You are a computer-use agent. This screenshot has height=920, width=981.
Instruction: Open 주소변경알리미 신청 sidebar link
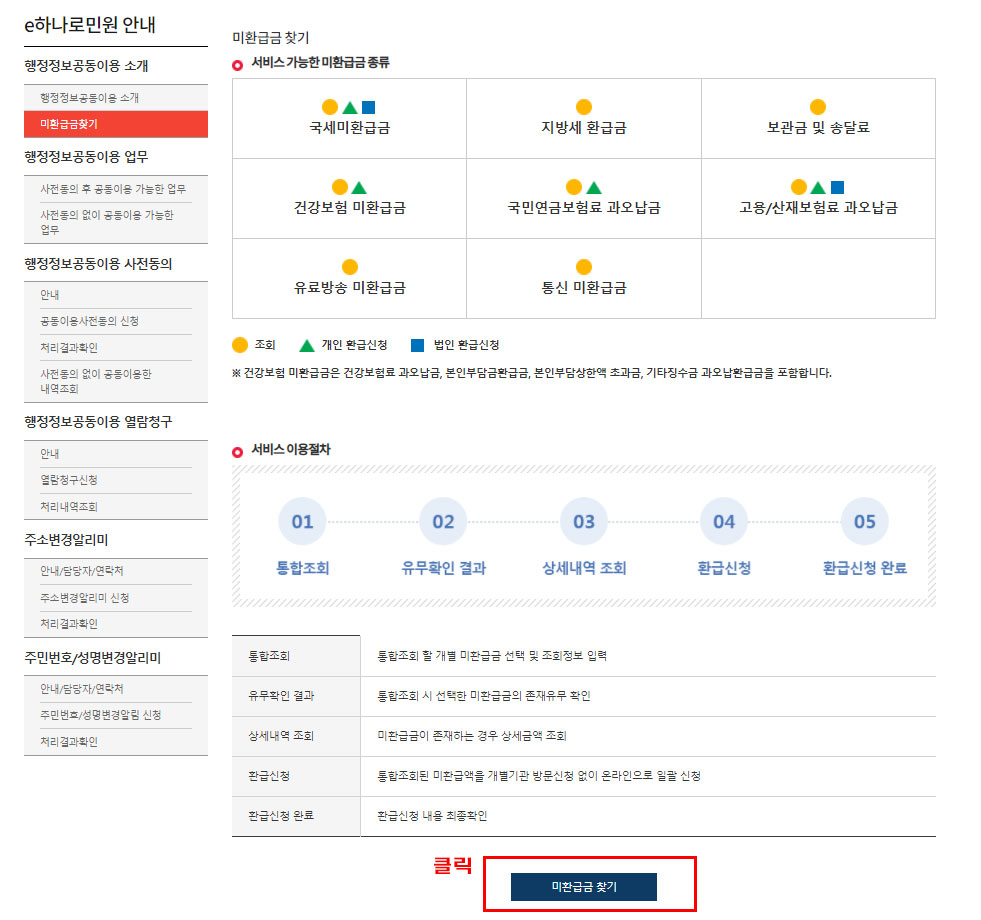tap(84, 598)
